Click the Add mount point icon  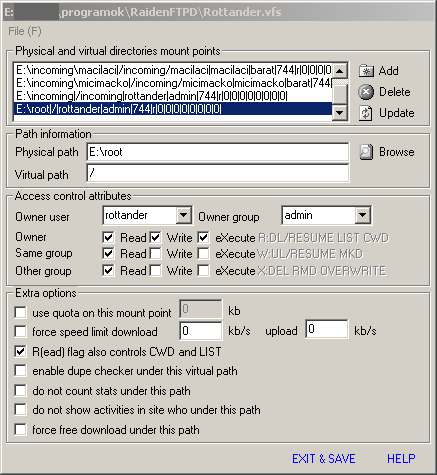coord(366,71)
